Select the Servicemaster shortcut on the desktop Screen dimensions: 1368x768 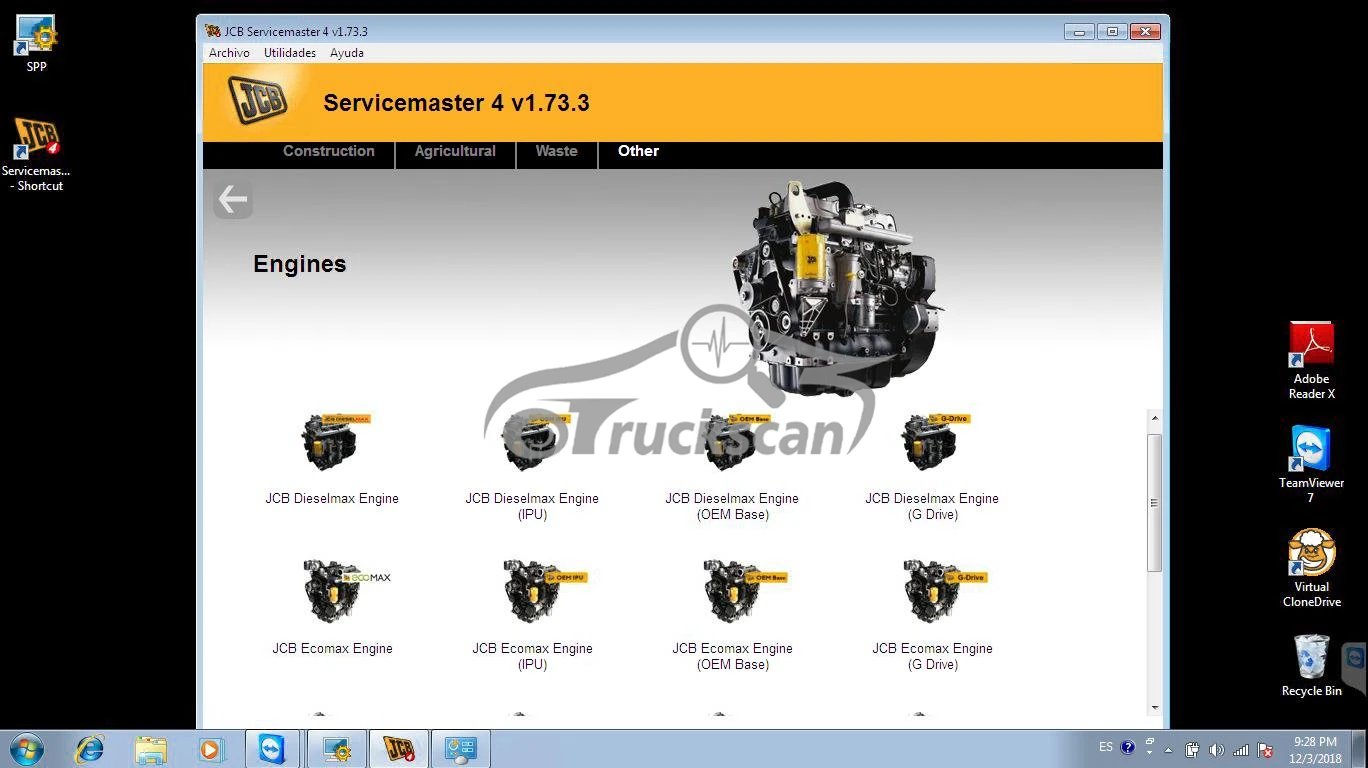click(x=36, y=155)
